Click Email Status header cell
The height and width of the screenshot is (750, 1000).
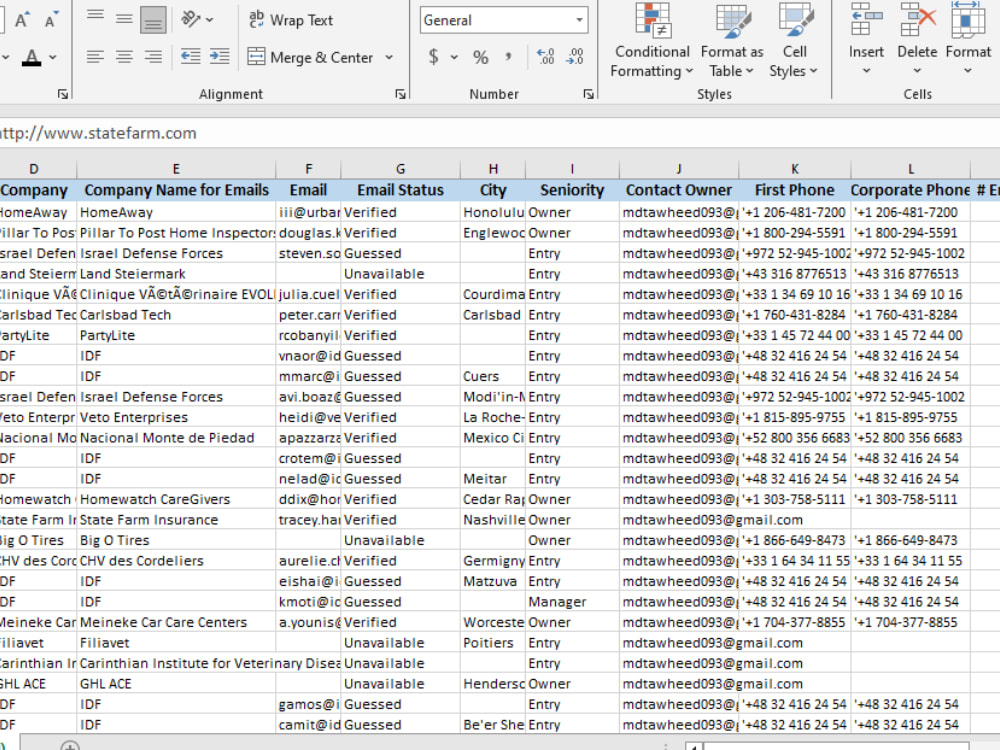(401, 190)
